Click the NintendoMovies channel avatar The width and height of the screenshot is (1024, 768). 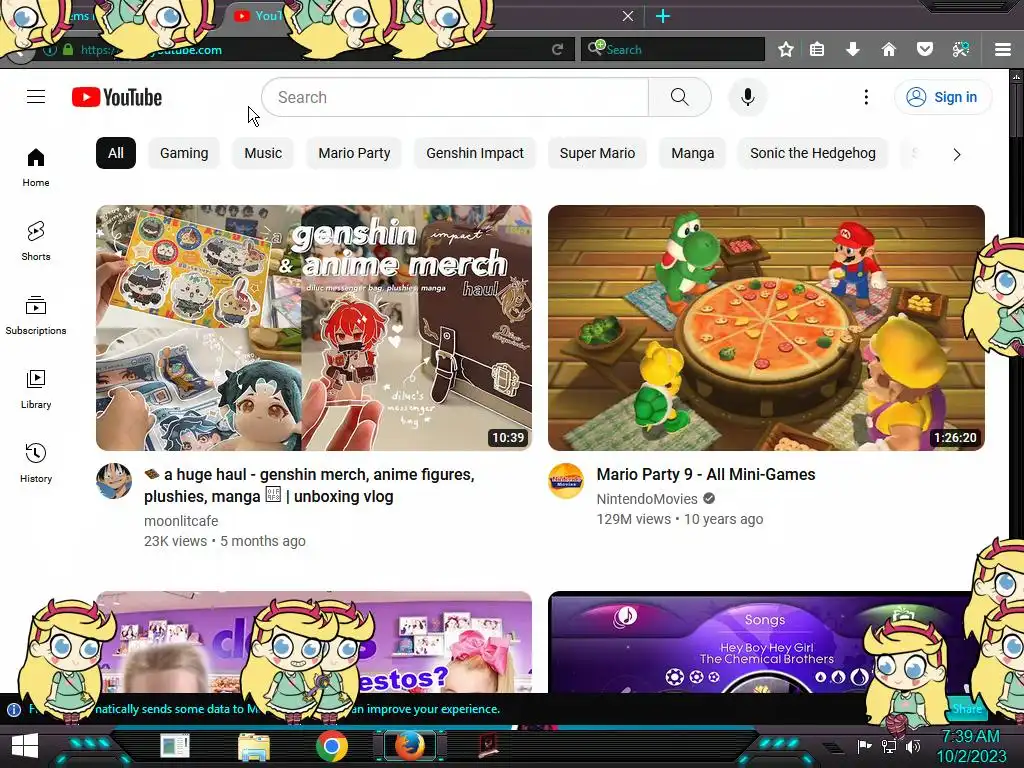coord(566,481)
